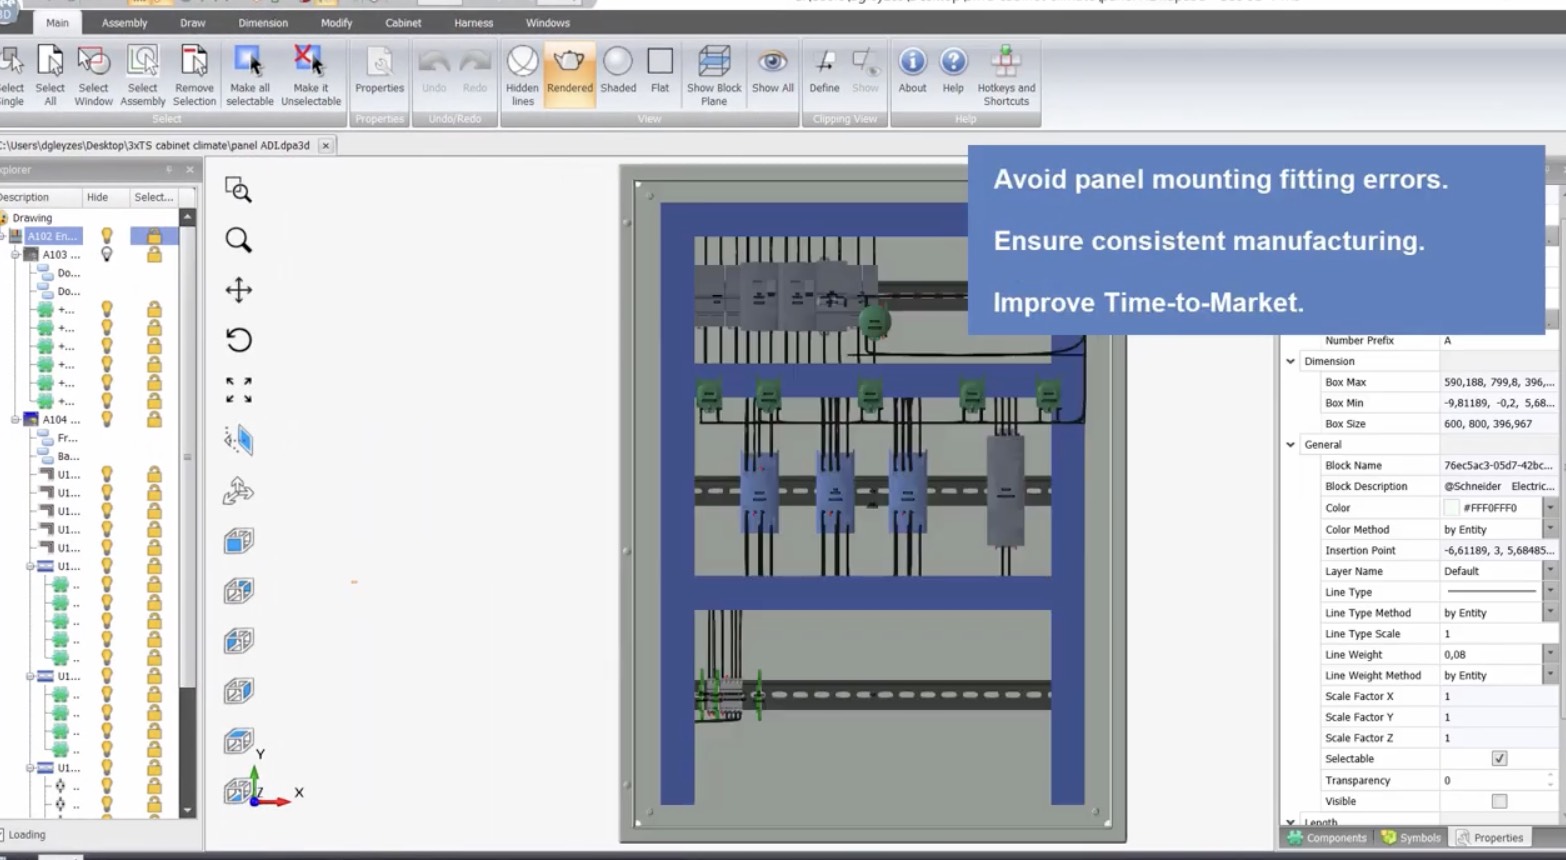
Task: Open Show Block Plane tool
Action: [712, 72]
